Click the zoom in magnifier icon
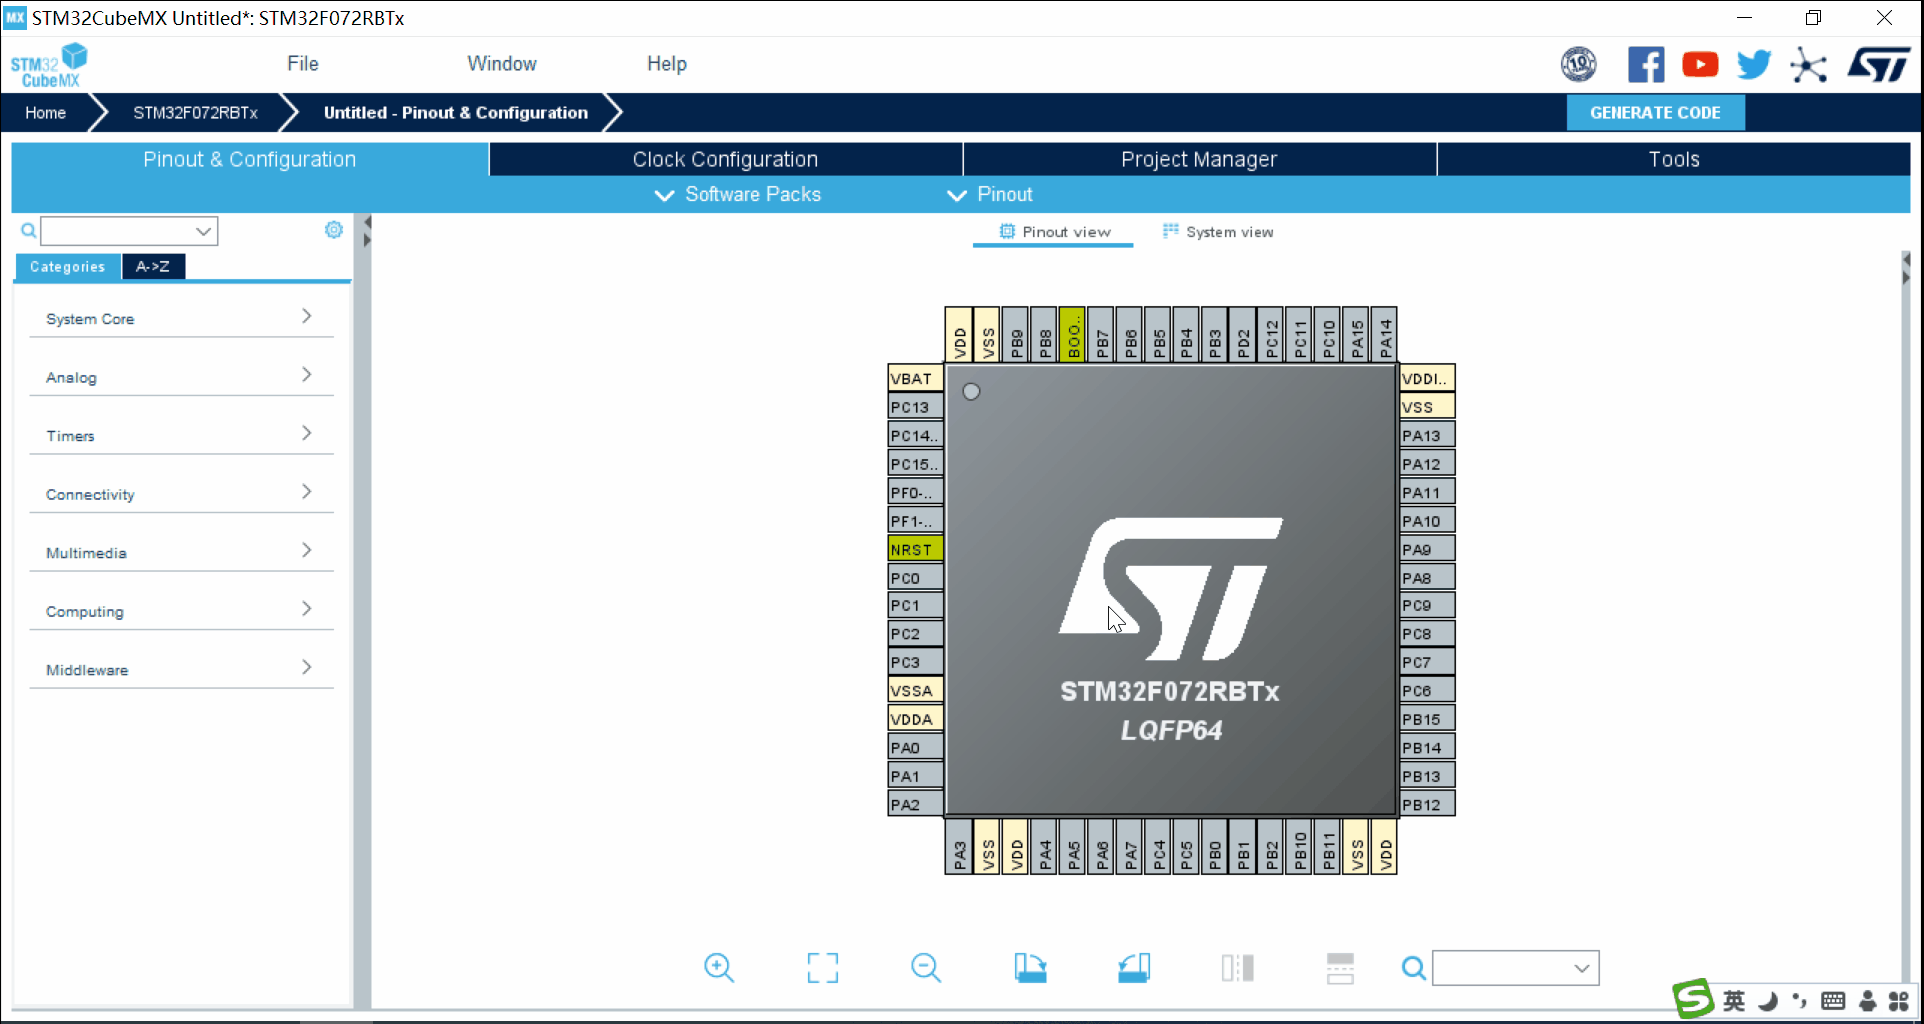This screenshot has height=1024, width=1924. [x=719, y=968]
